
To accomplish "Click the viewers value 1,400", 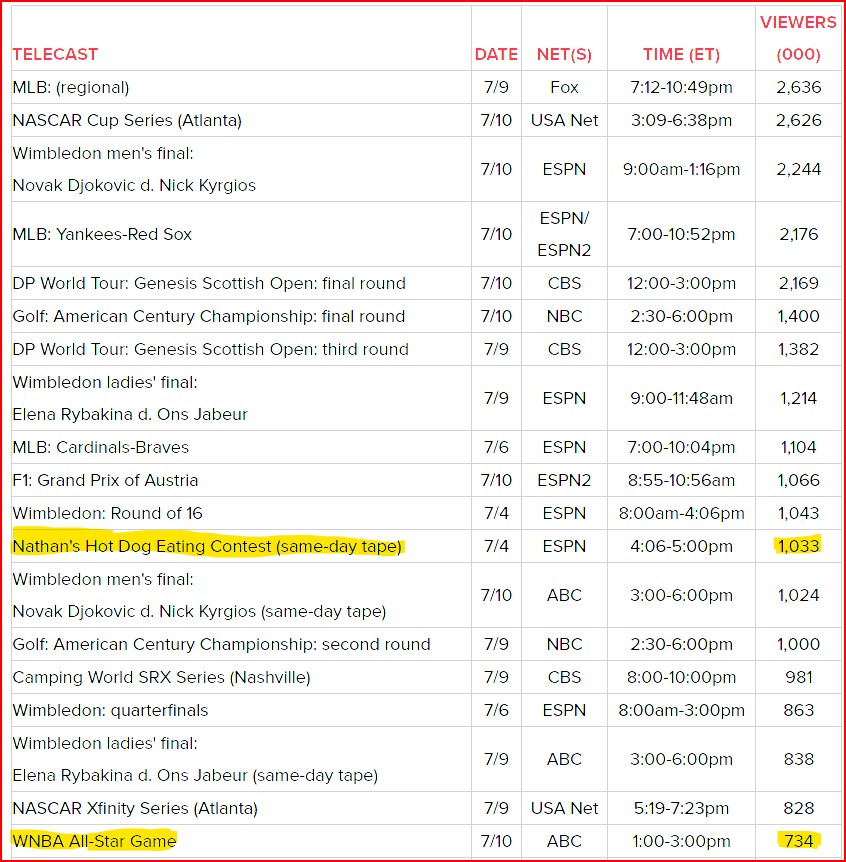I will point(798,316).
